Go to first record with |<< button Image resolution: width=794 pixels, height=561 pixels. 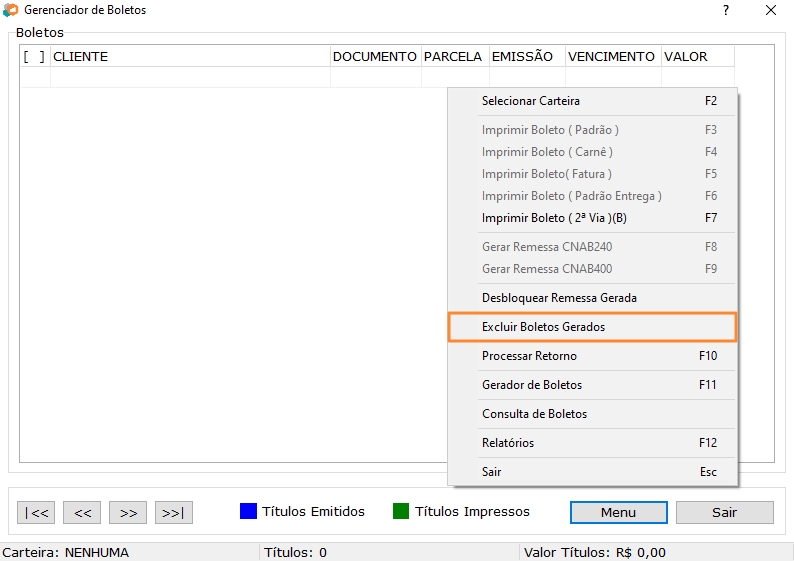[36, 513]
